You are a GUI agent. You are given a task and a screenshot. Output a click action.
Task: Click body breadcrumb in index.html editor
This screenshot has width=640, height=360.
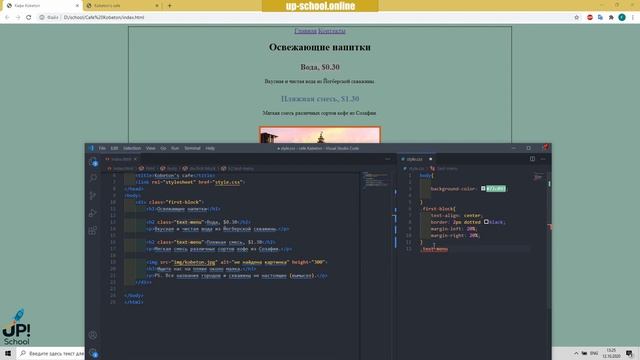pyautogui.click(x=170, y=168)
